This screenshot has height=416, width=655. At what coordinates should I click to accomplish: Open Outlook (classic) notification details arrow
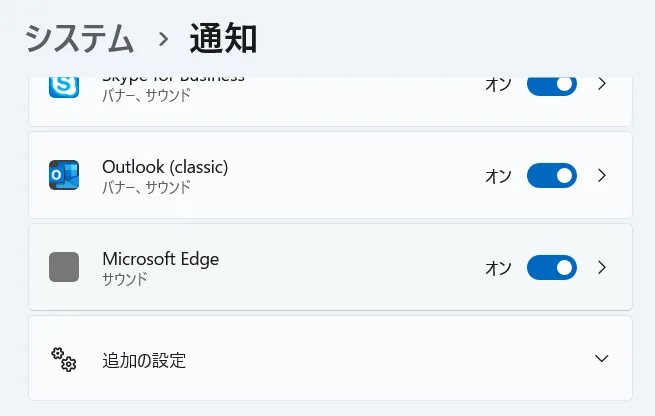602,175
